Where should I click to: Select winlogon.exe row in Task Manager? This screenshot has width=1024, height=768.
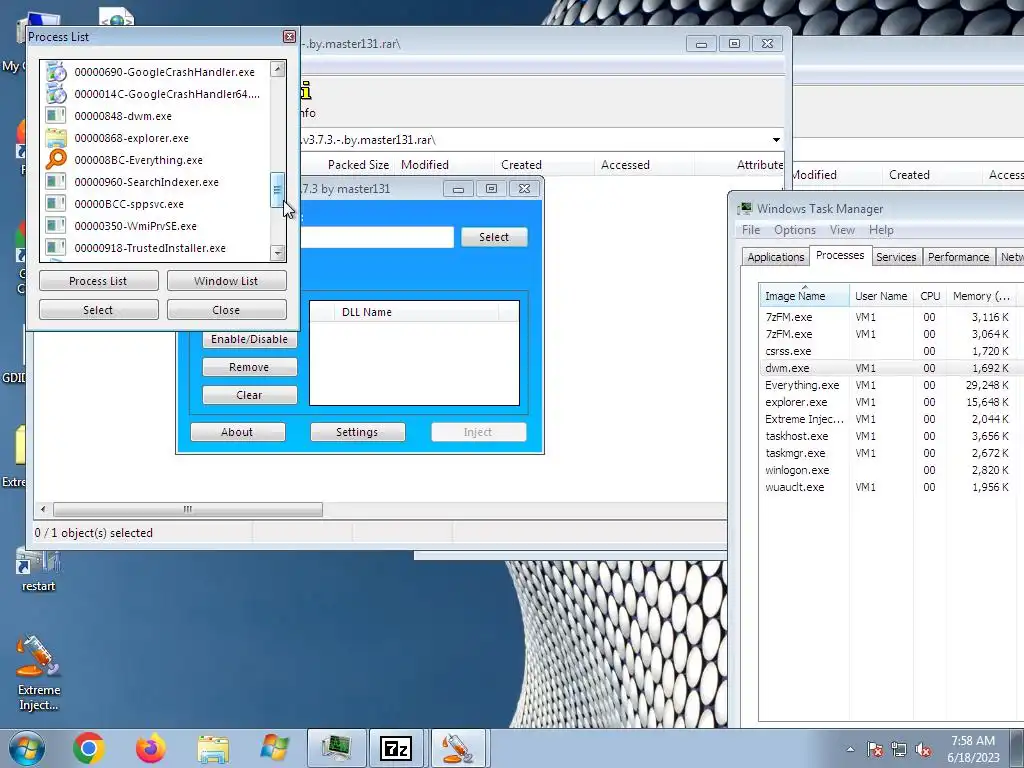(x=887, y=470)
